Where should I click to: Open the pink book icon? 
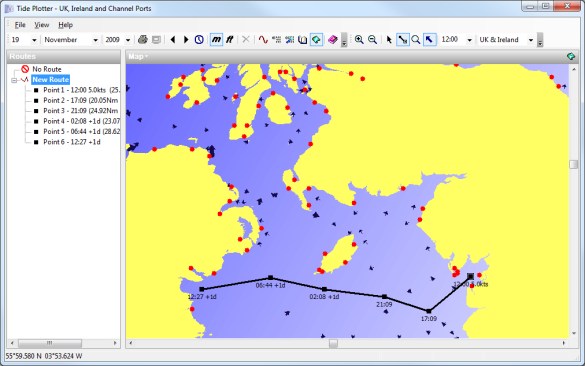click(332, 40)
